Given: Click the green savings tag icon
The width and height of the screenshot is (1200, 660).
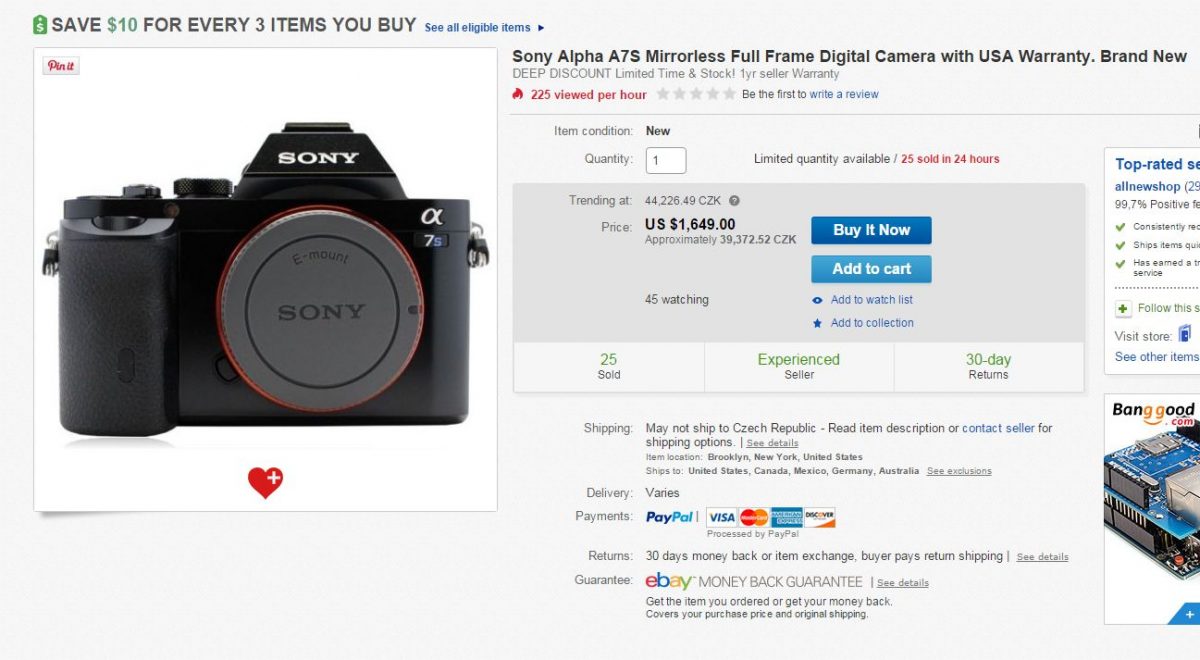Looking at the screenshot, I should coord(40,25).
